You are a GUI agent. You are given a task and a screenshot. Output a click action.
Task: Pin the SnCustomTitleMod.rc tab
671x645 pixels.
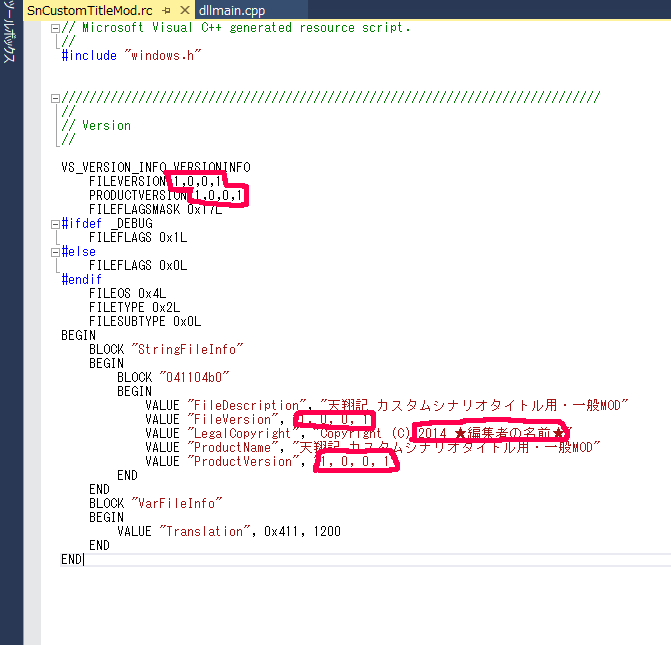(x=167, y=10)
